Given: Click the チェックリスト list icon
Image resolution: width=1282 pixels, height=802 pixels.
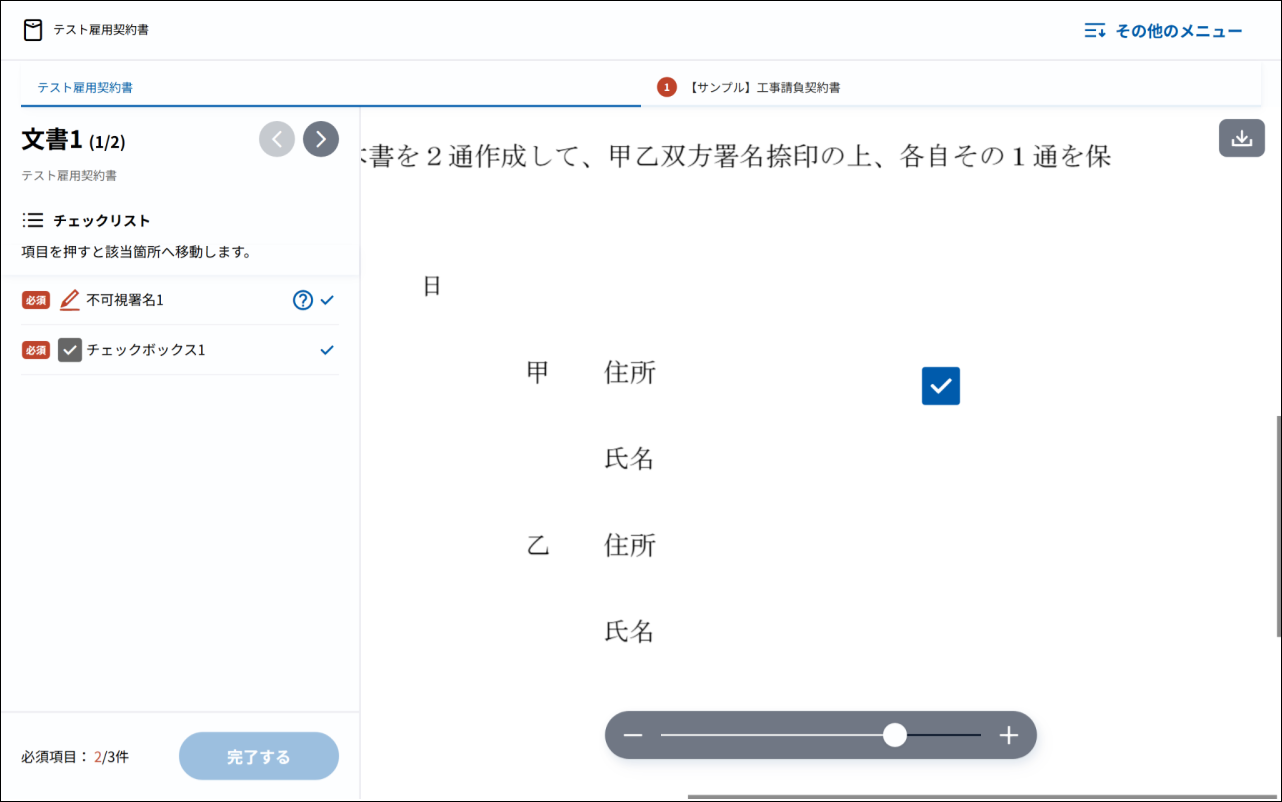Looking at the screenshot, I should (32, 220).
